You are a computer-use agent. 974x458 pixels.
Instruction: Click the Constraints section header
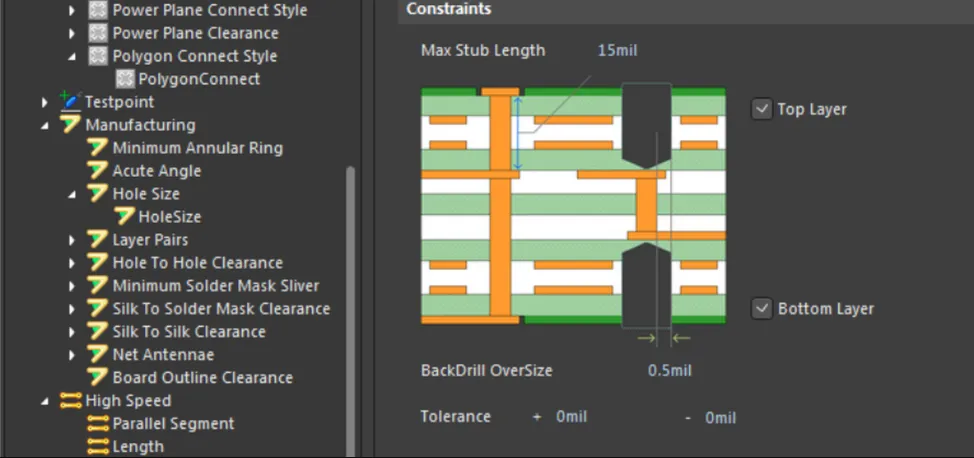(x=686, y=10)
